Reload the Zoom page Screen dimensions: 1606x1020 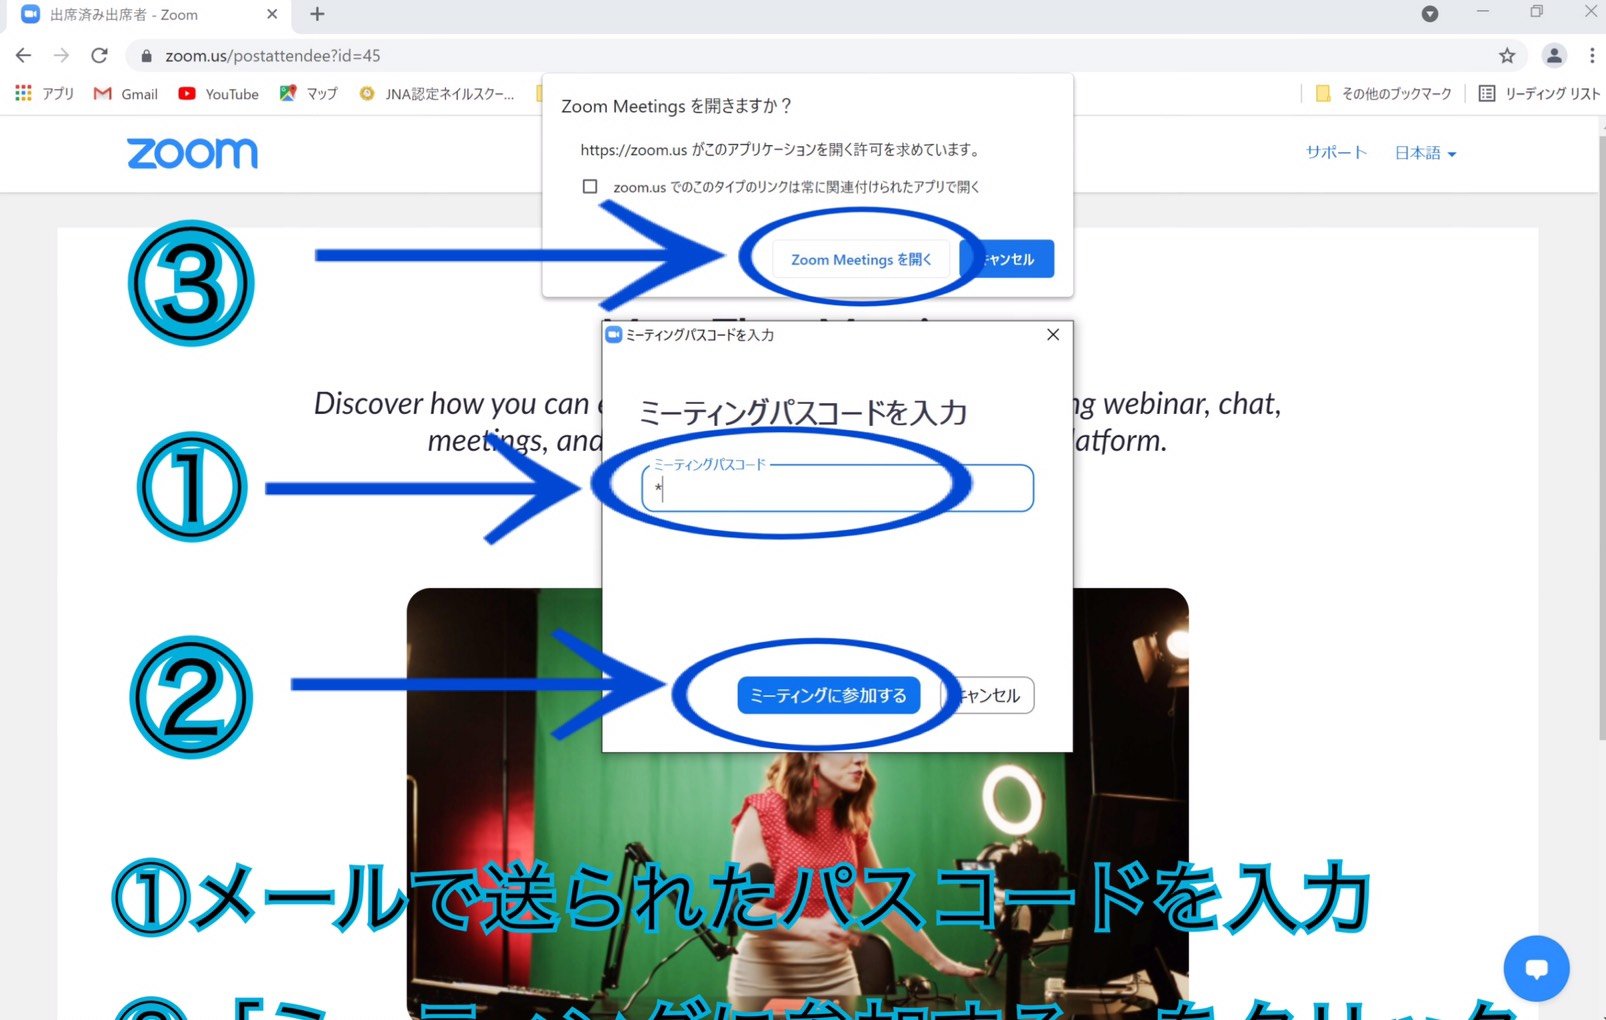[x=99, y=56]
